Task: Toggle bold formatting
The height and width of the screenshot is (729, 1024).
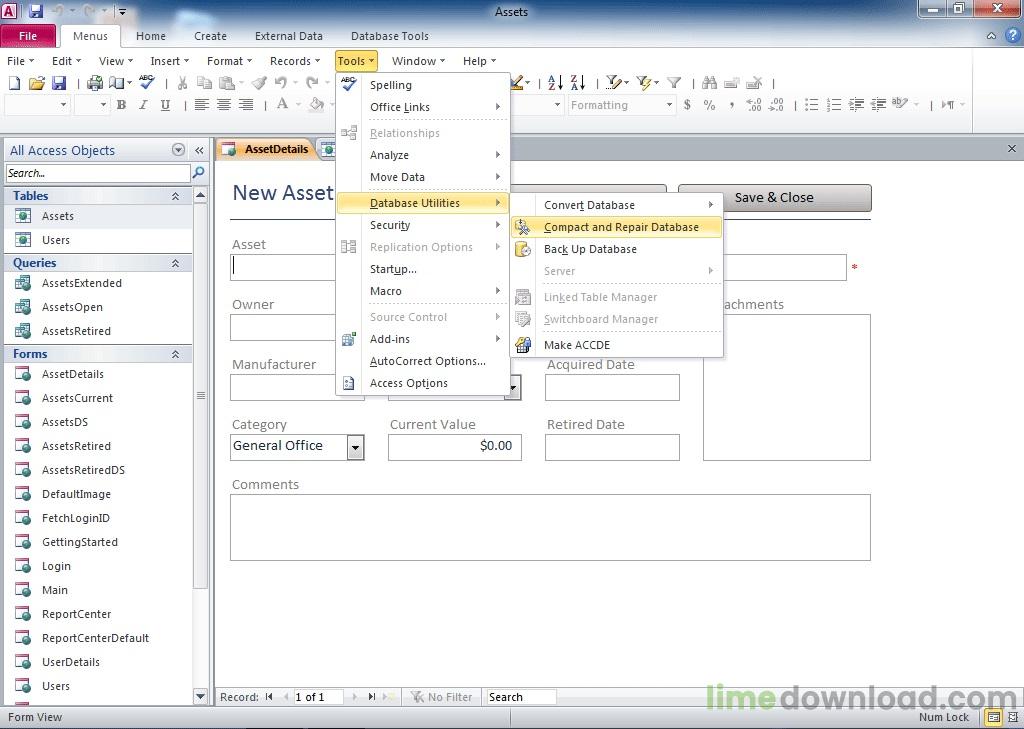Action: pyautogui.click(x=121, y=105)
